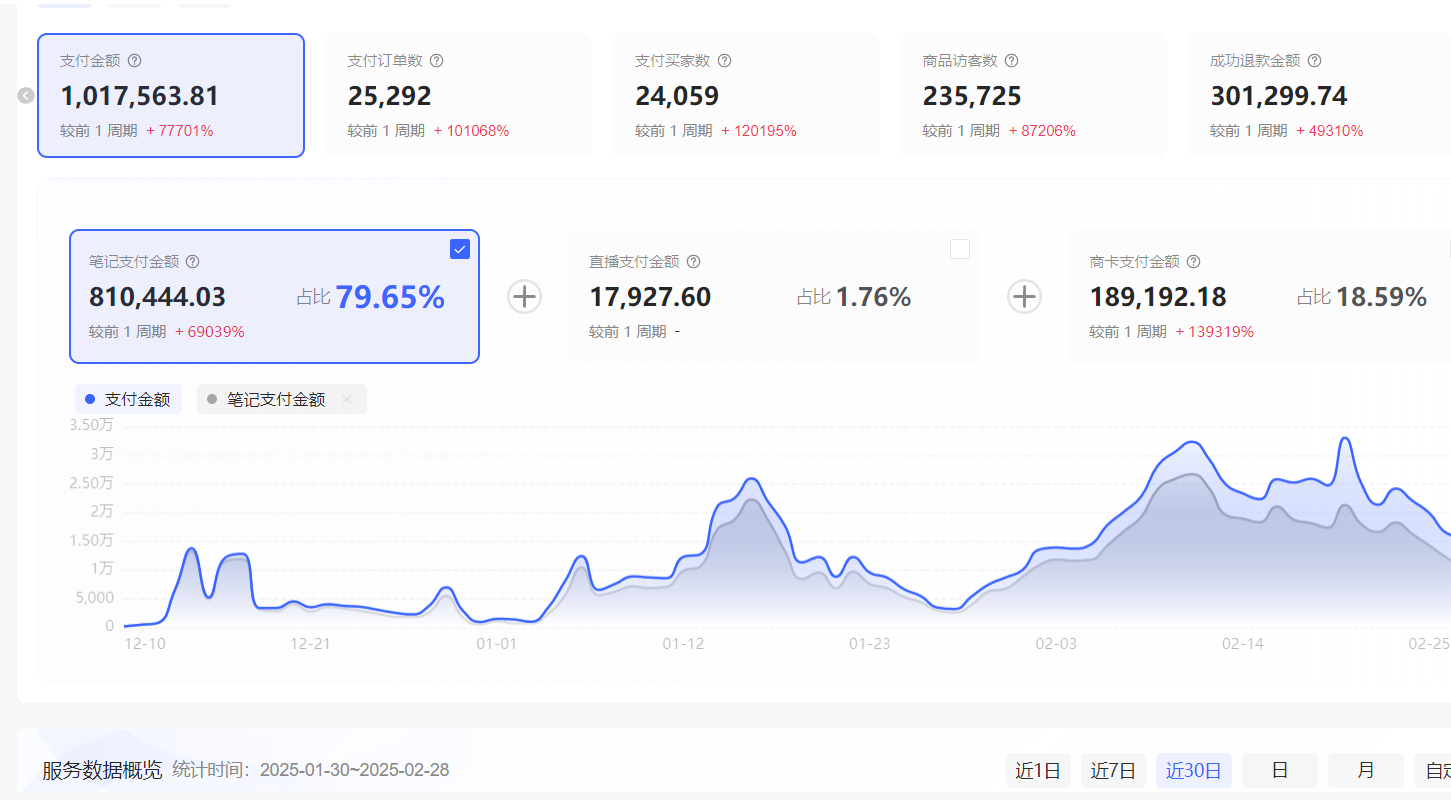Click 12-21 date label on chart axis

(x=310, y=644)
